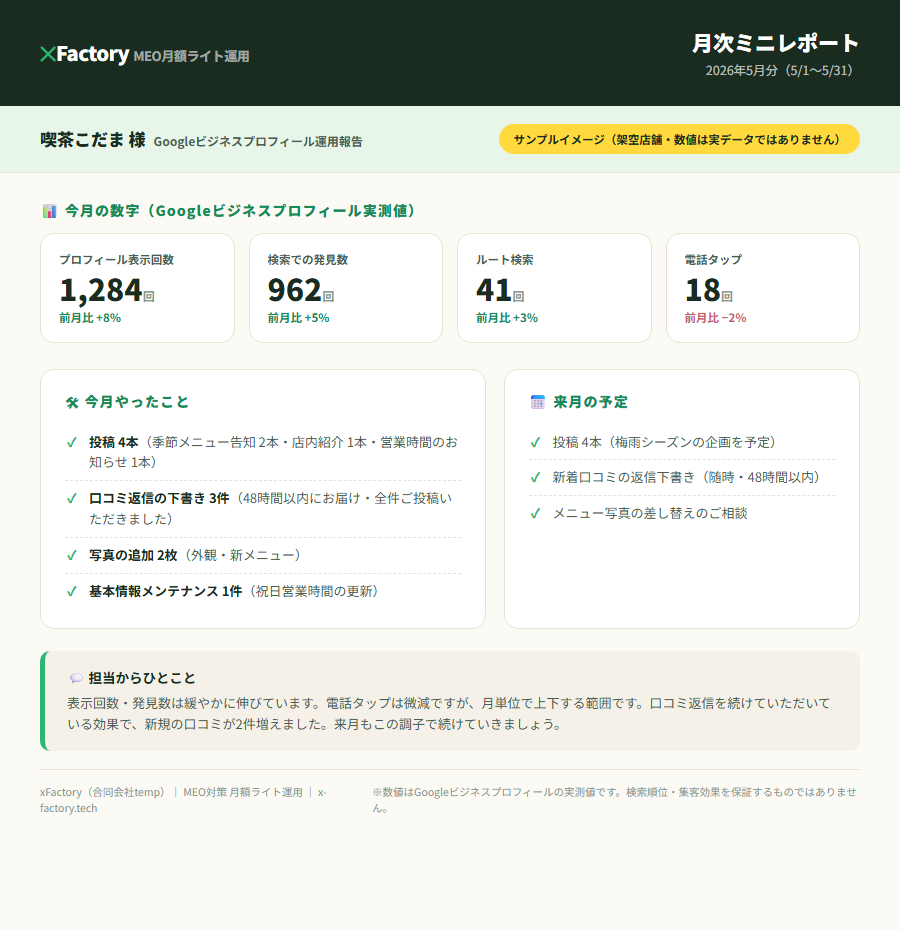Click 投稿 4本 bold text in 今月やったこと
Viewport: 900px width, 930px height.
coord(113,442)
